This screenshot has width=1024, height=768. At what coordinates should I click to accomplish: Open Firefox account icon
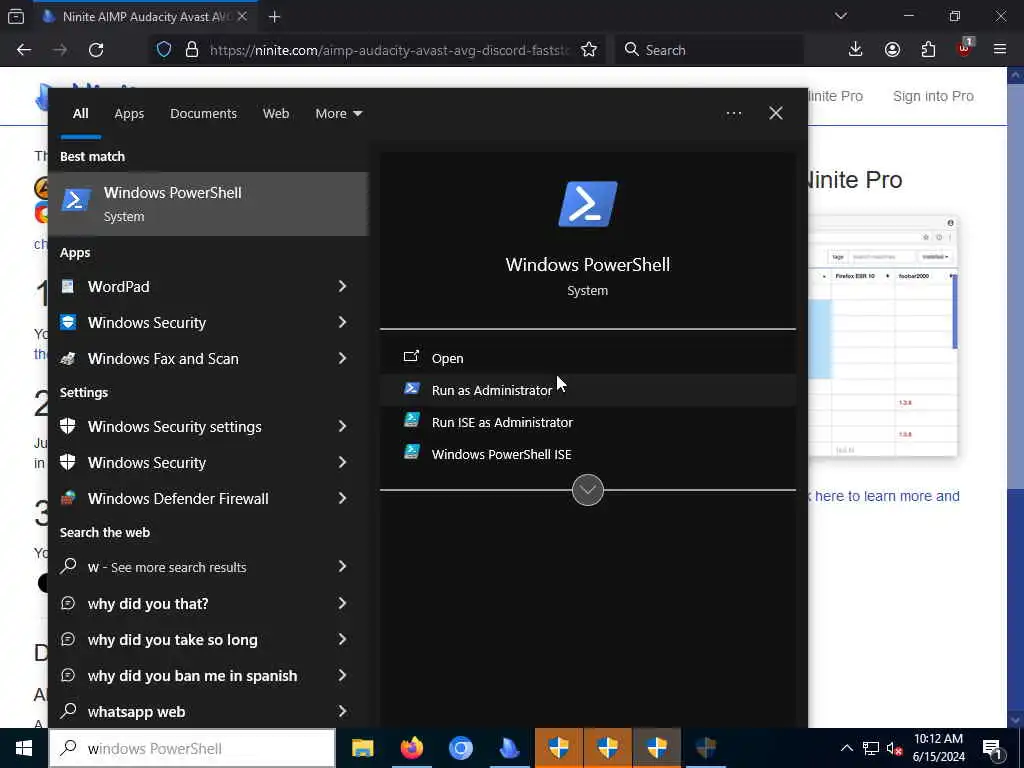pyautogui.click(x=892, y=50)
